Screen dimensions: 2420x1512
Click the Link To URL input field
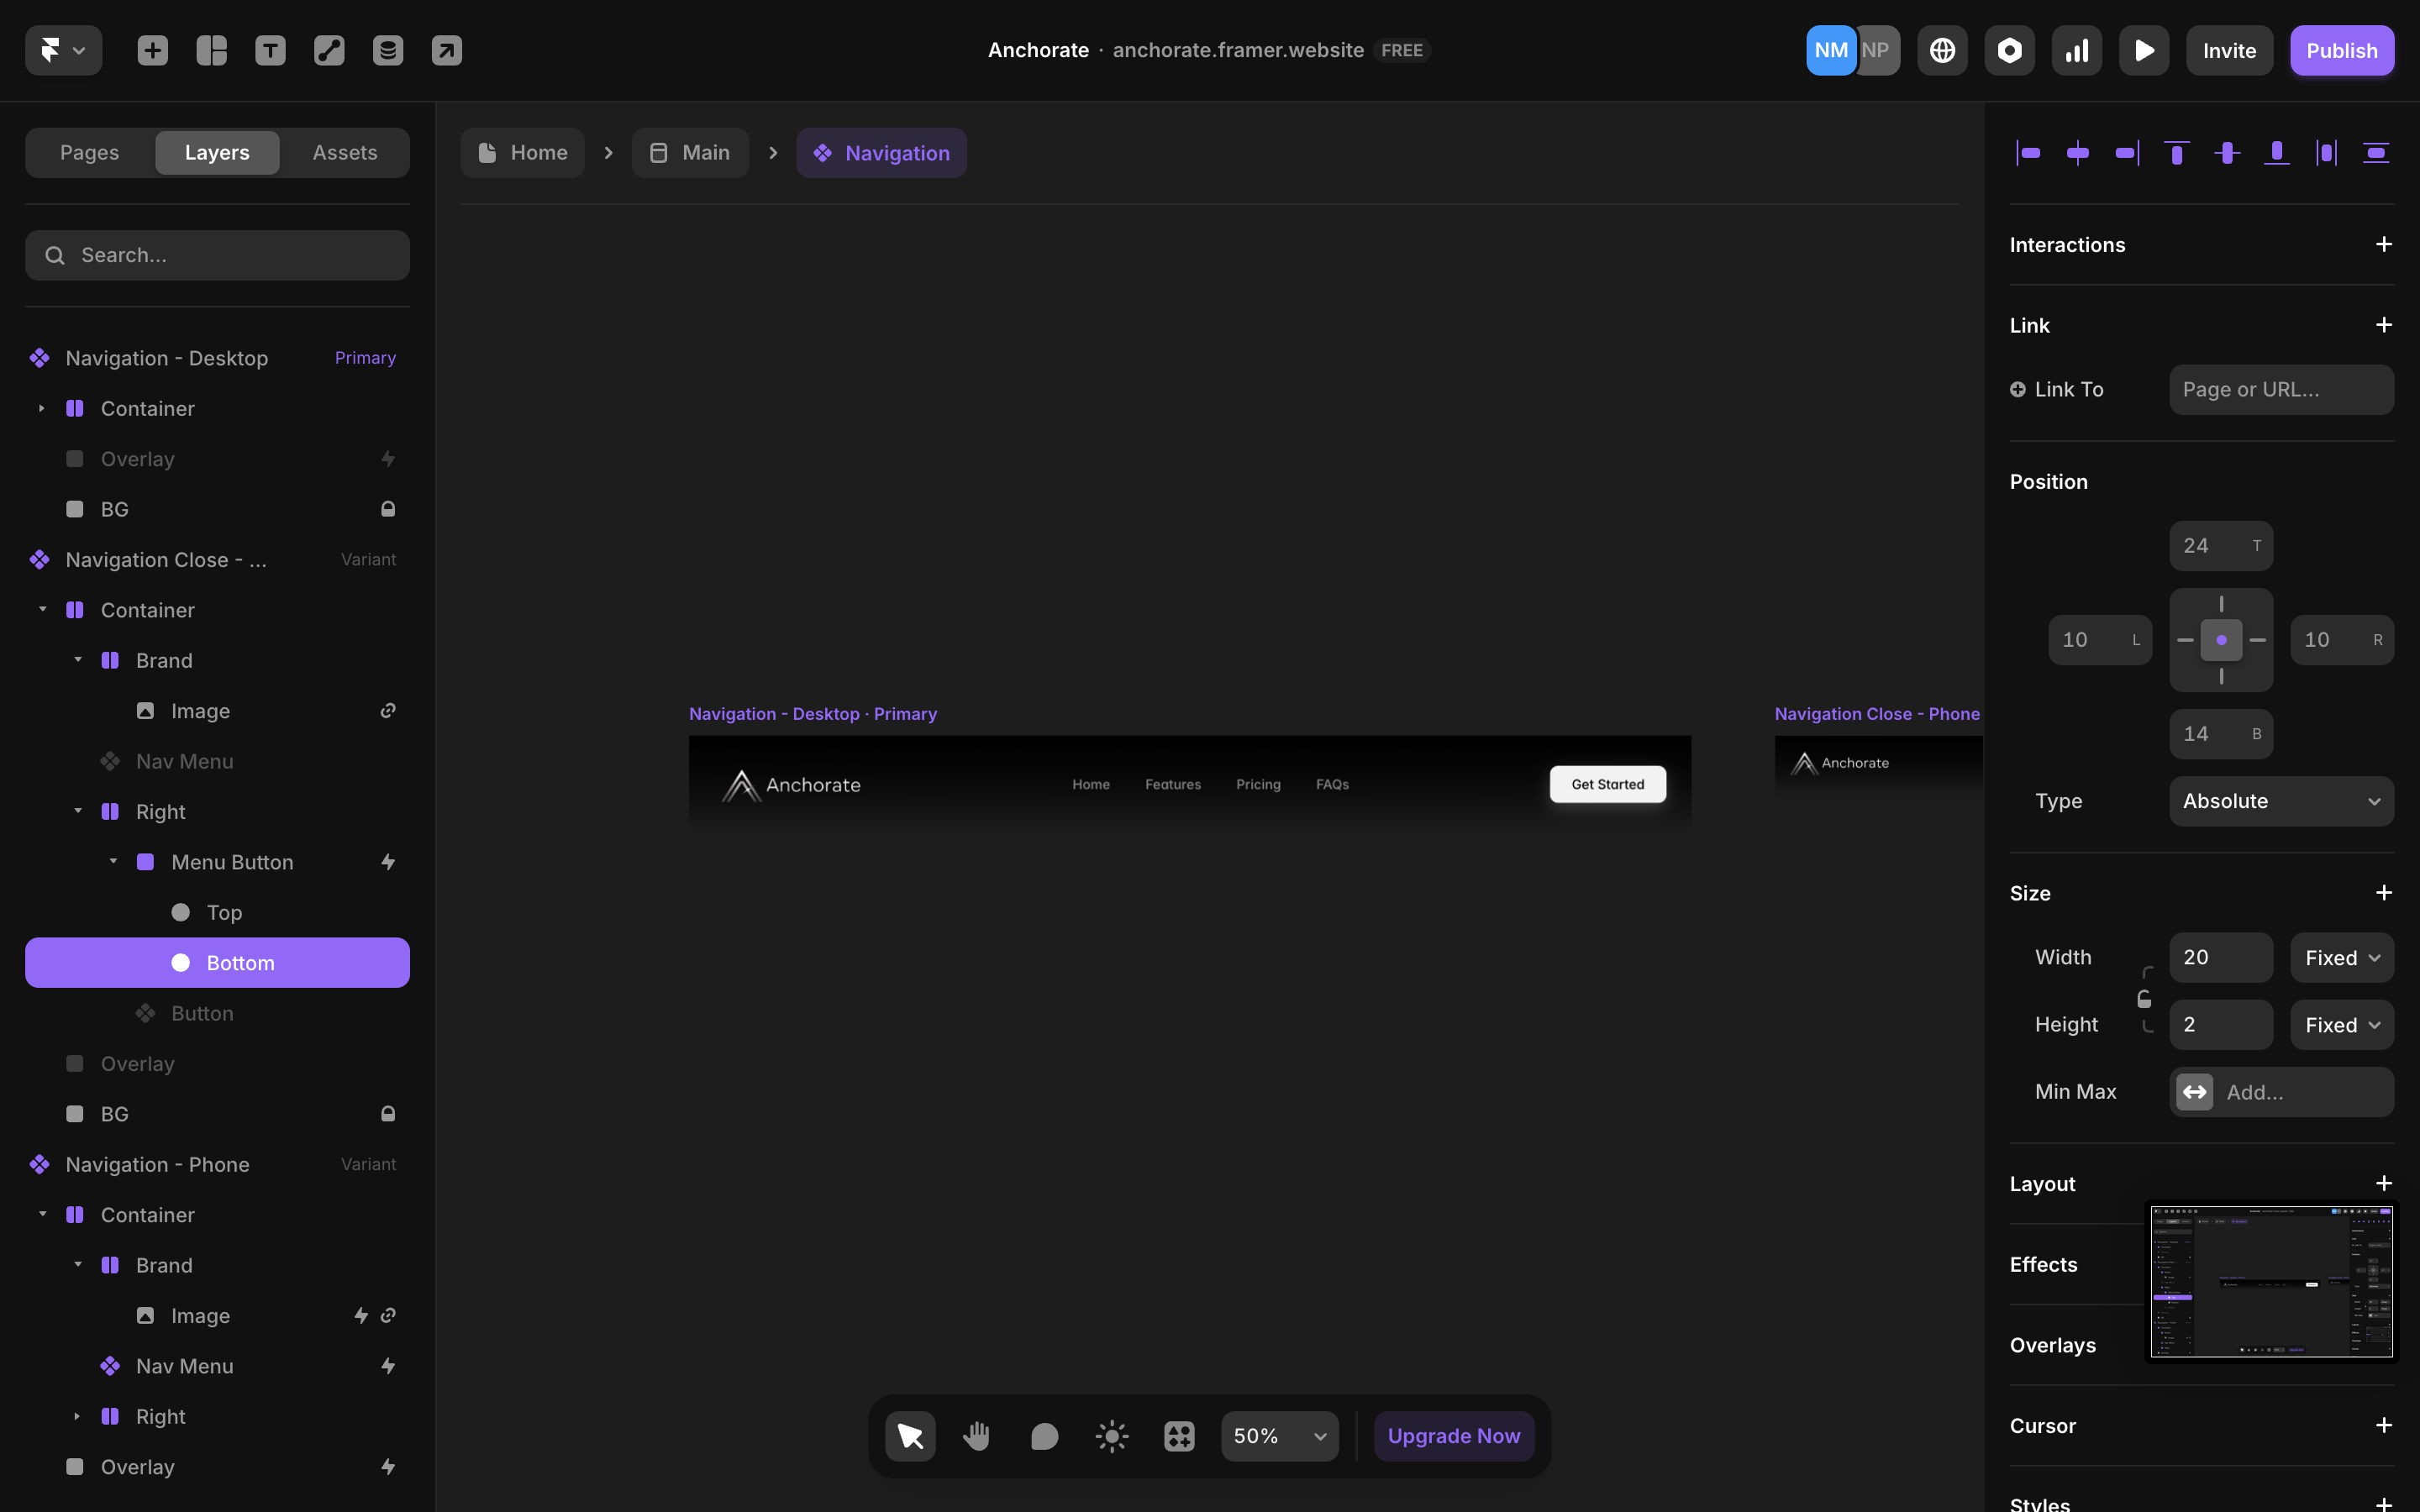(2281, 389)
